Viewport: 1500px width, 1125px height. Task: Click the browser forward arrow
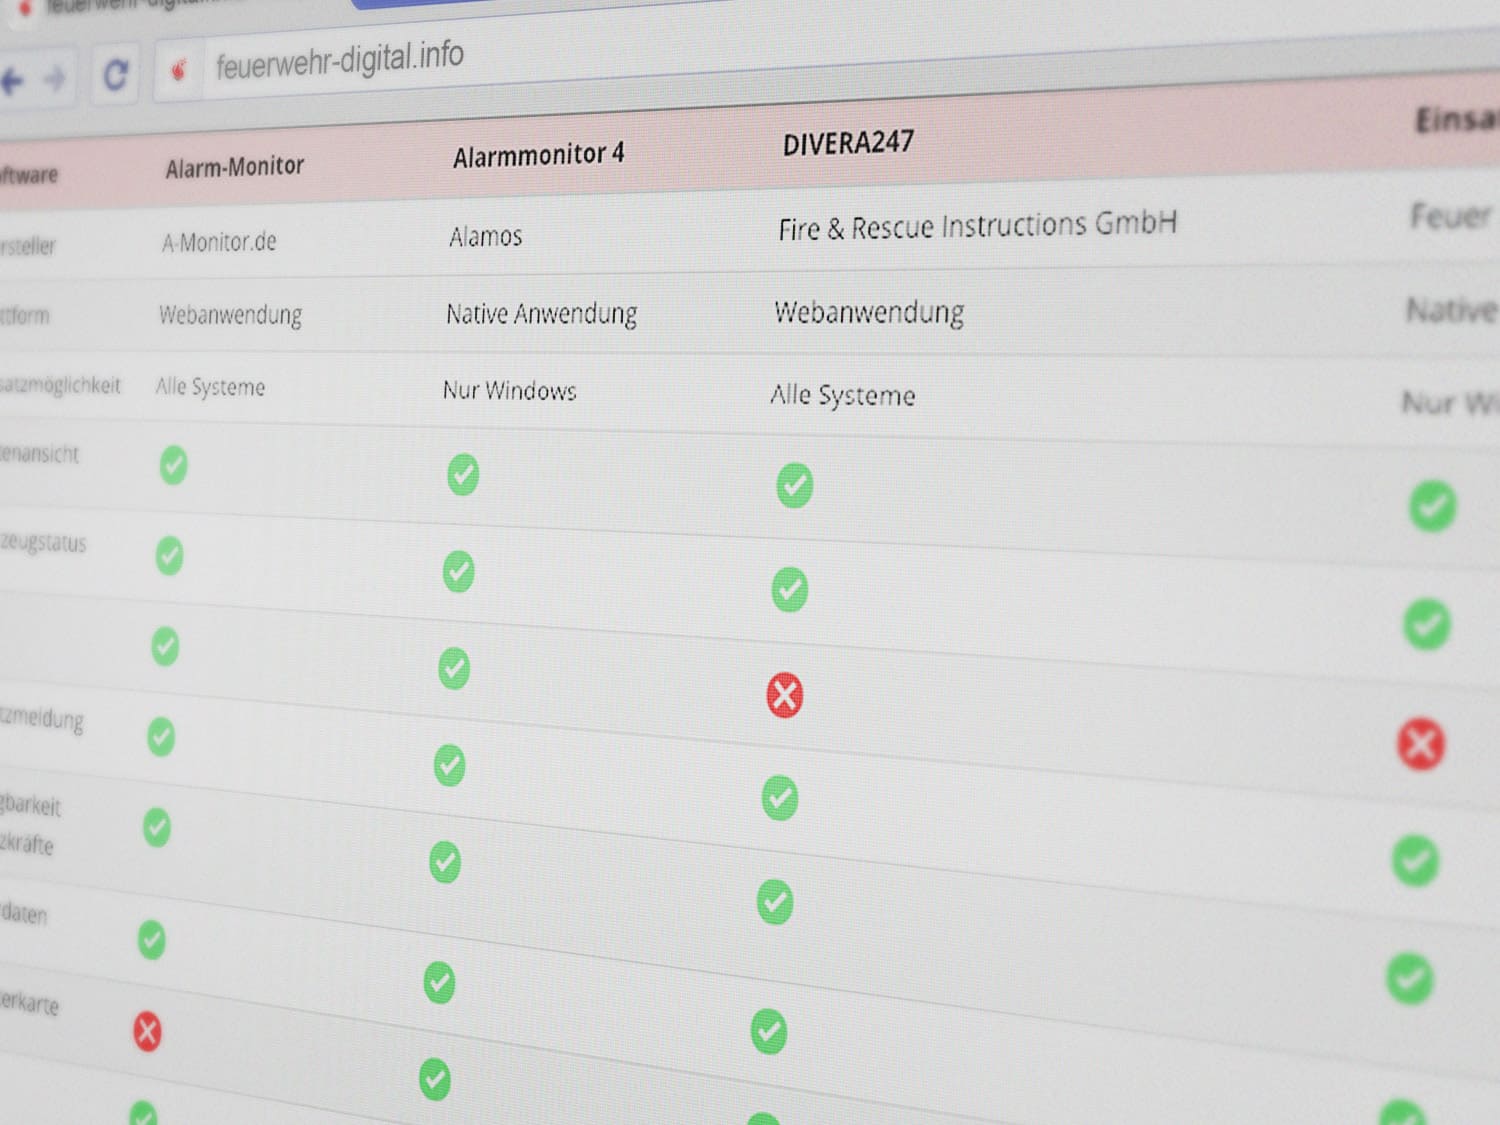[x=55, y=78]
